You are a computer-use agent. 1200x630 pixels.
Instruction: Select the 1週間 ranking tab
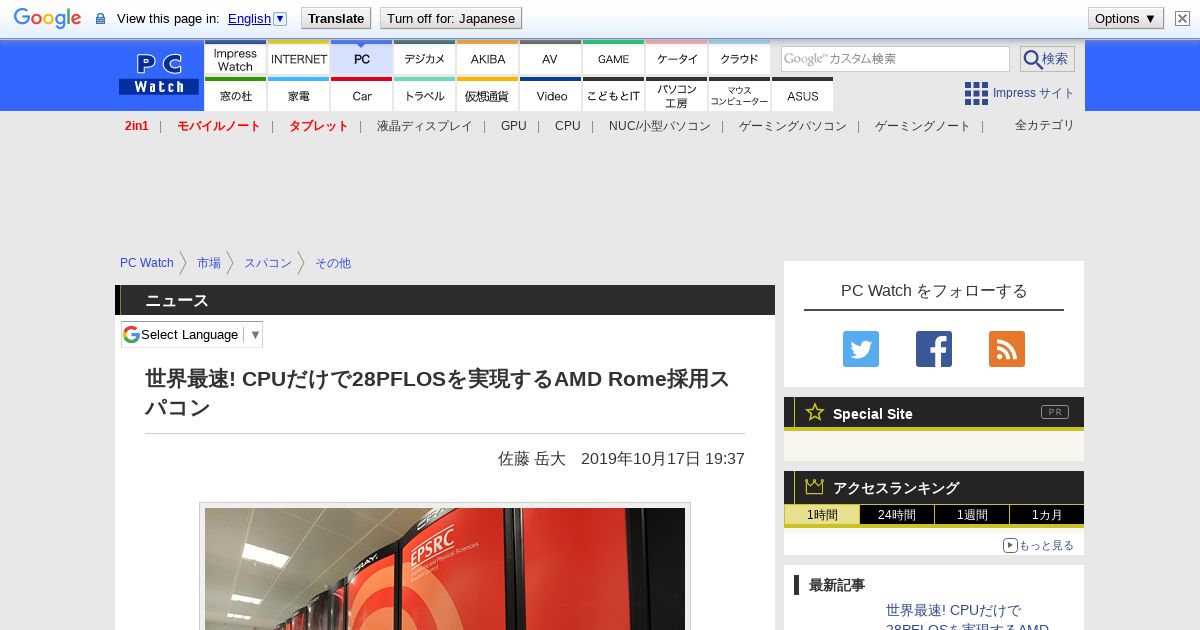coord(972,515)
